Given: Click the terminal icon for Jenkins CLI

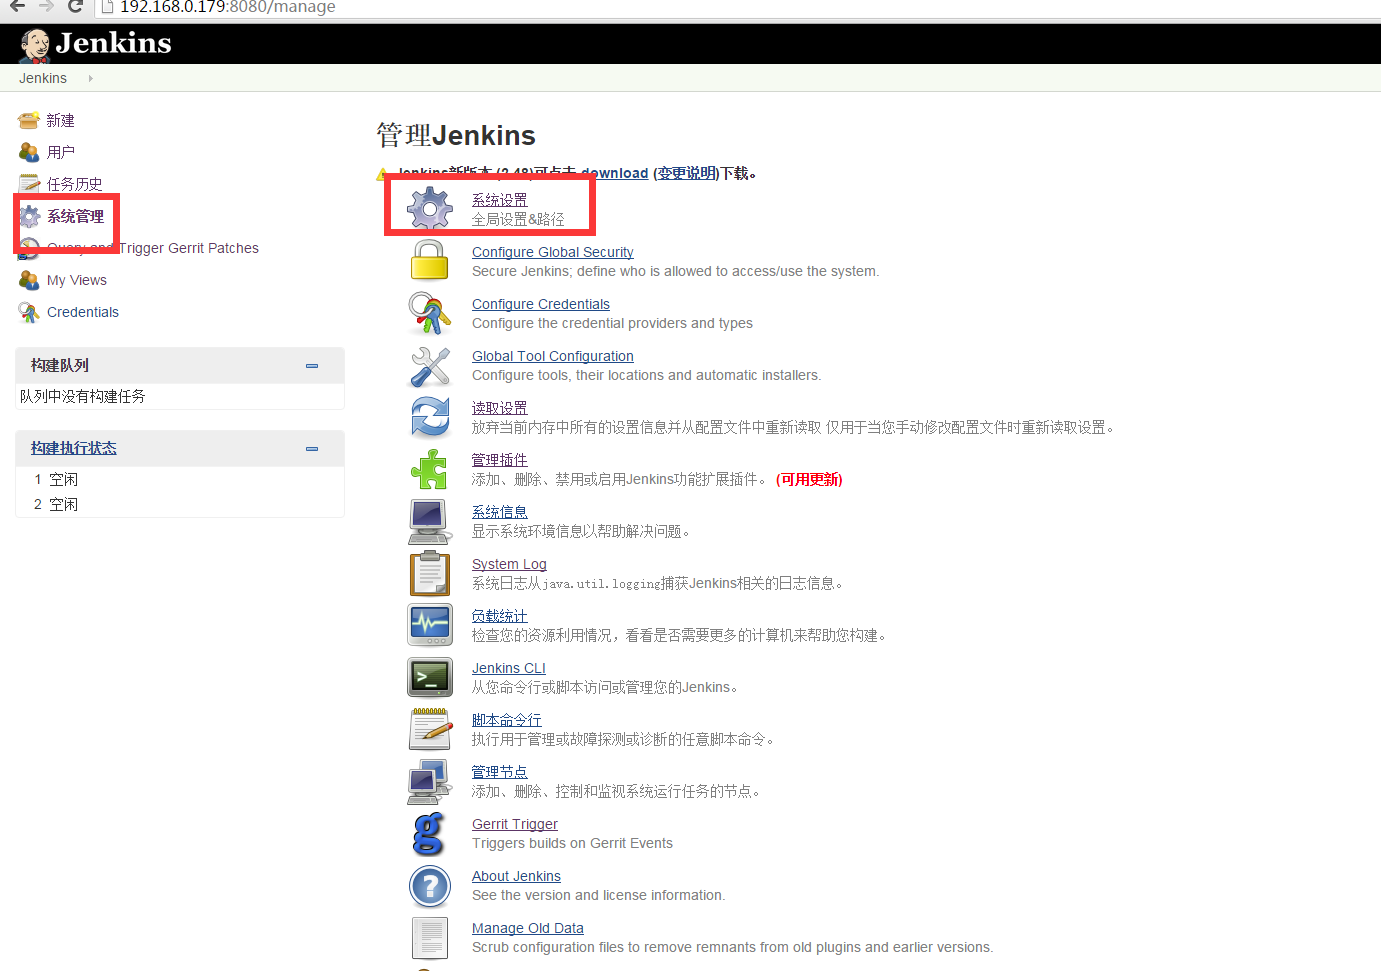Looking at the screenshot, I should tap(430, 677).
